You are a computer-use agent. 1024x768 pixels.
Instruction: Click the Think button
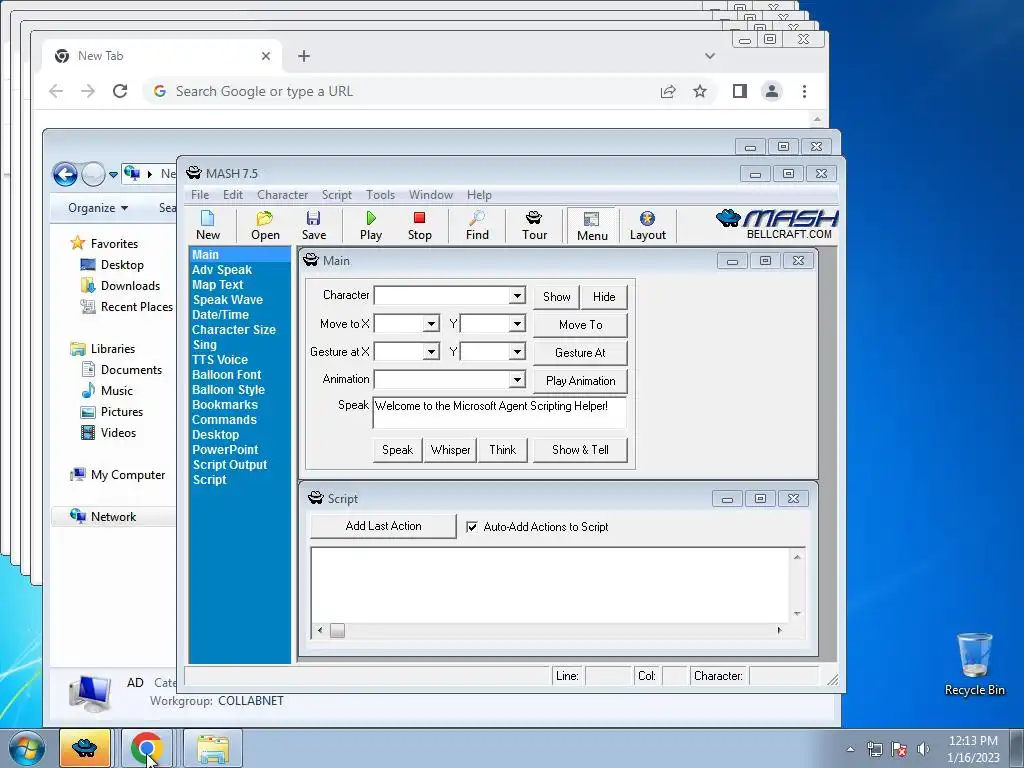502,450
